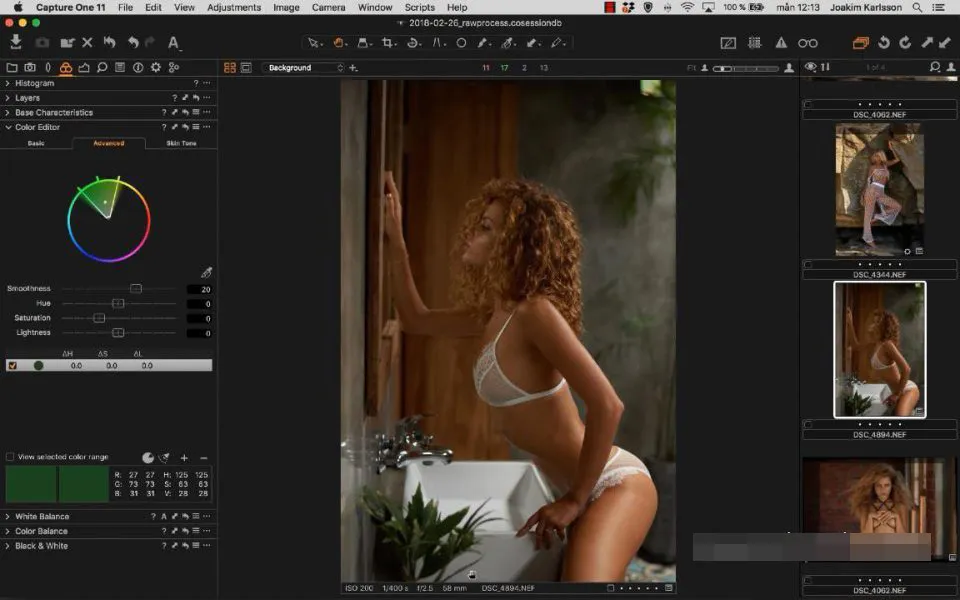Uncheck the green color range entry
Image resolution: width=960 pixels, height=600 pixels.
tap(12, 366)
